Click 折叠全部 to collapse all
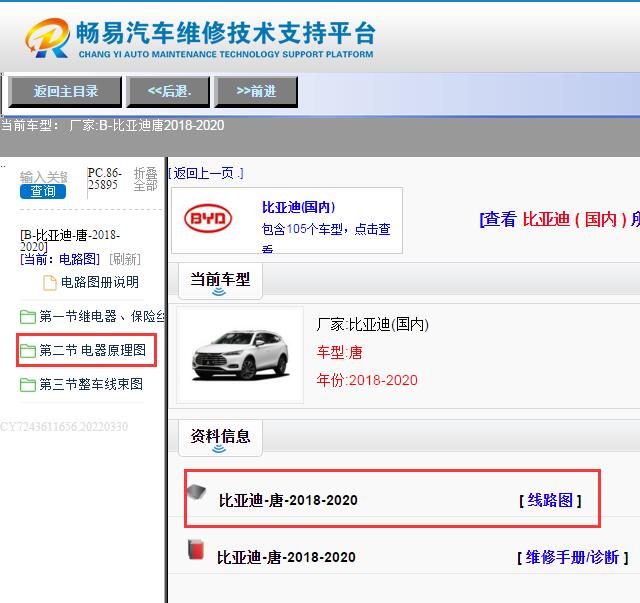 [x=146, y=179]
